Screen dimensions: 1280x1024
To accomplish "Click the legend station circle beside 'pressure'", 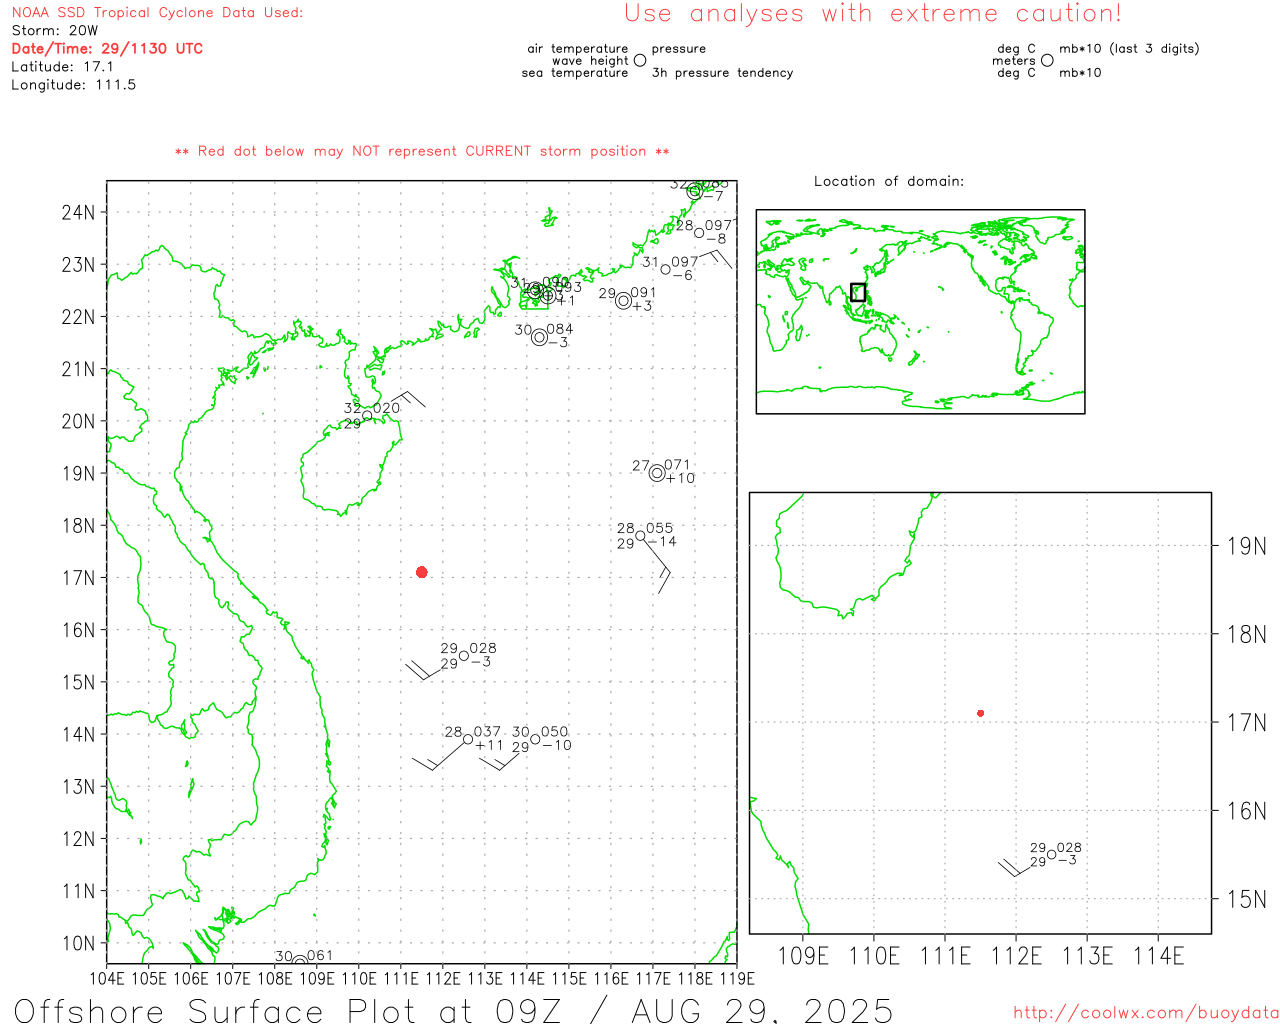I will (640, 61).
